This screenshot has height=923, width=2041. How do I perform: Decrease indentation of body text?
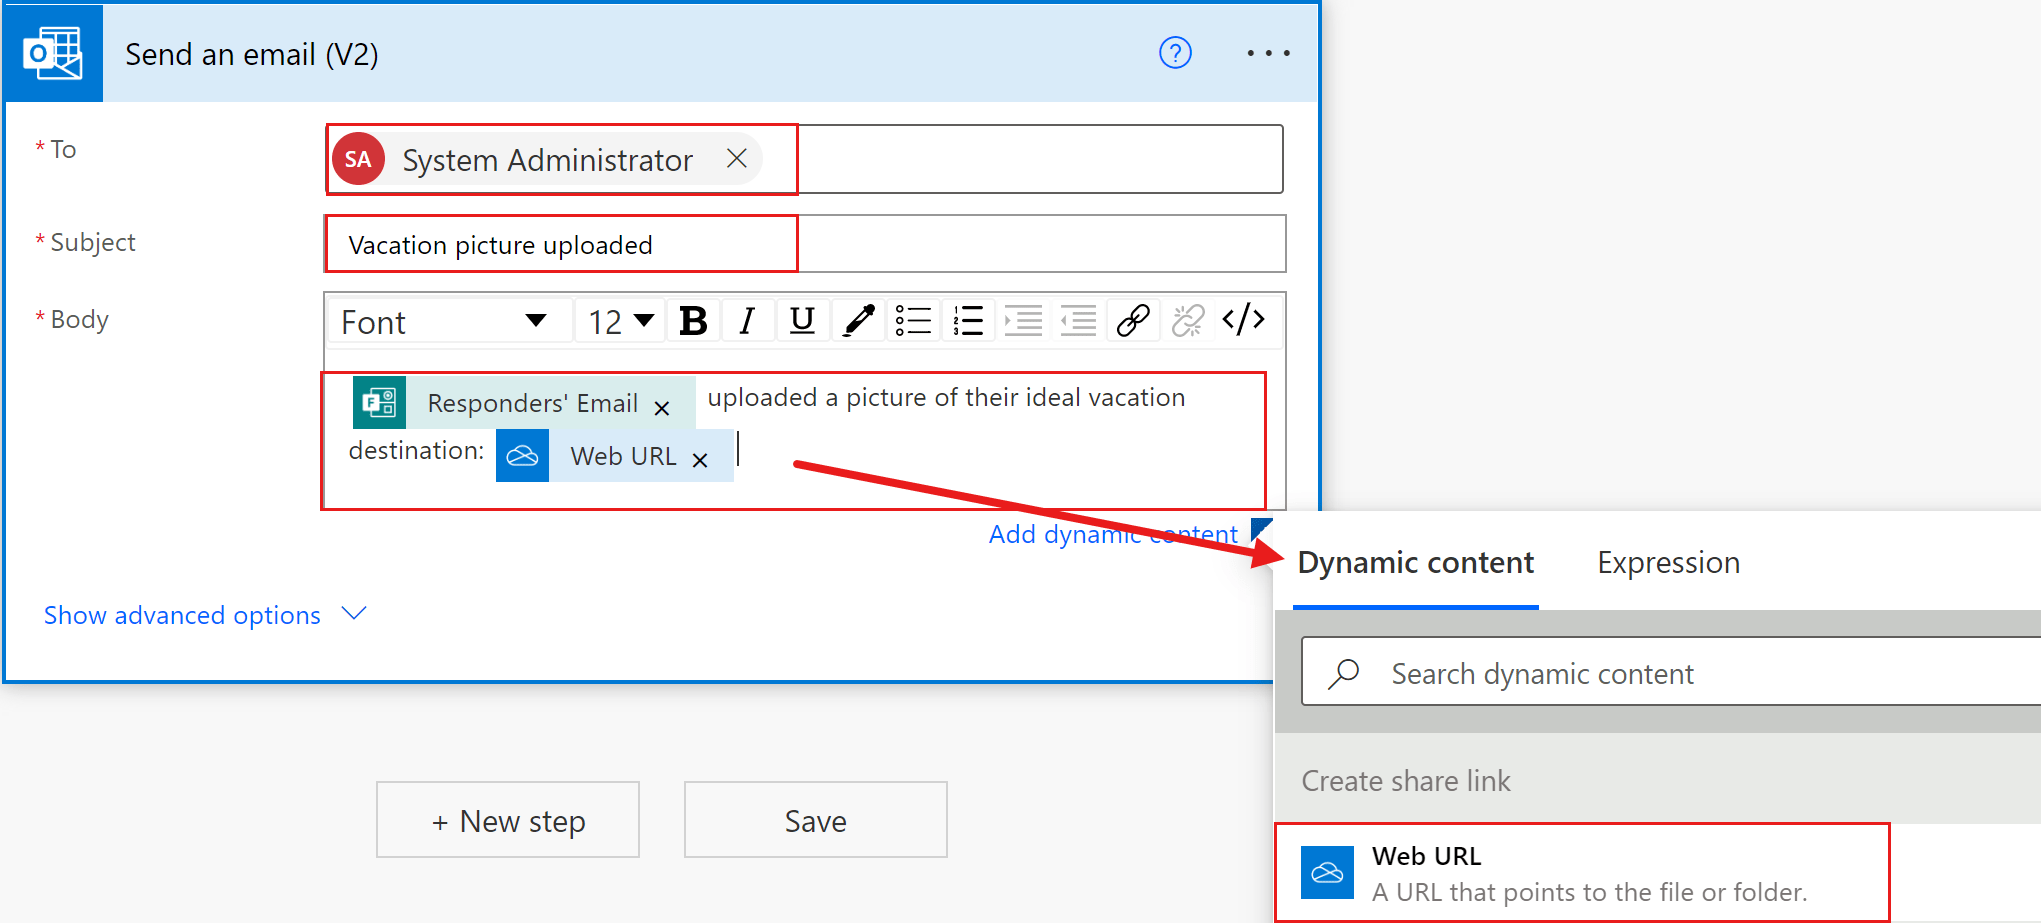coord(1078,320)
